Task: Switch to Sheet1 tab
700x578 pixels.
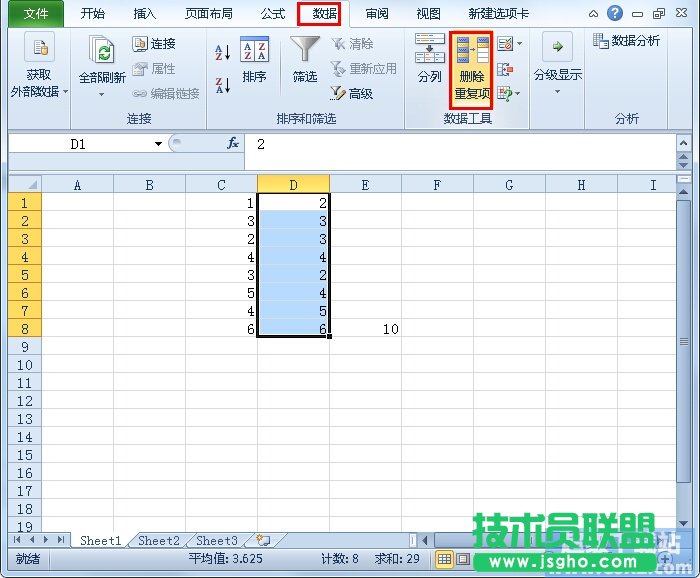Action: (101, 541)
